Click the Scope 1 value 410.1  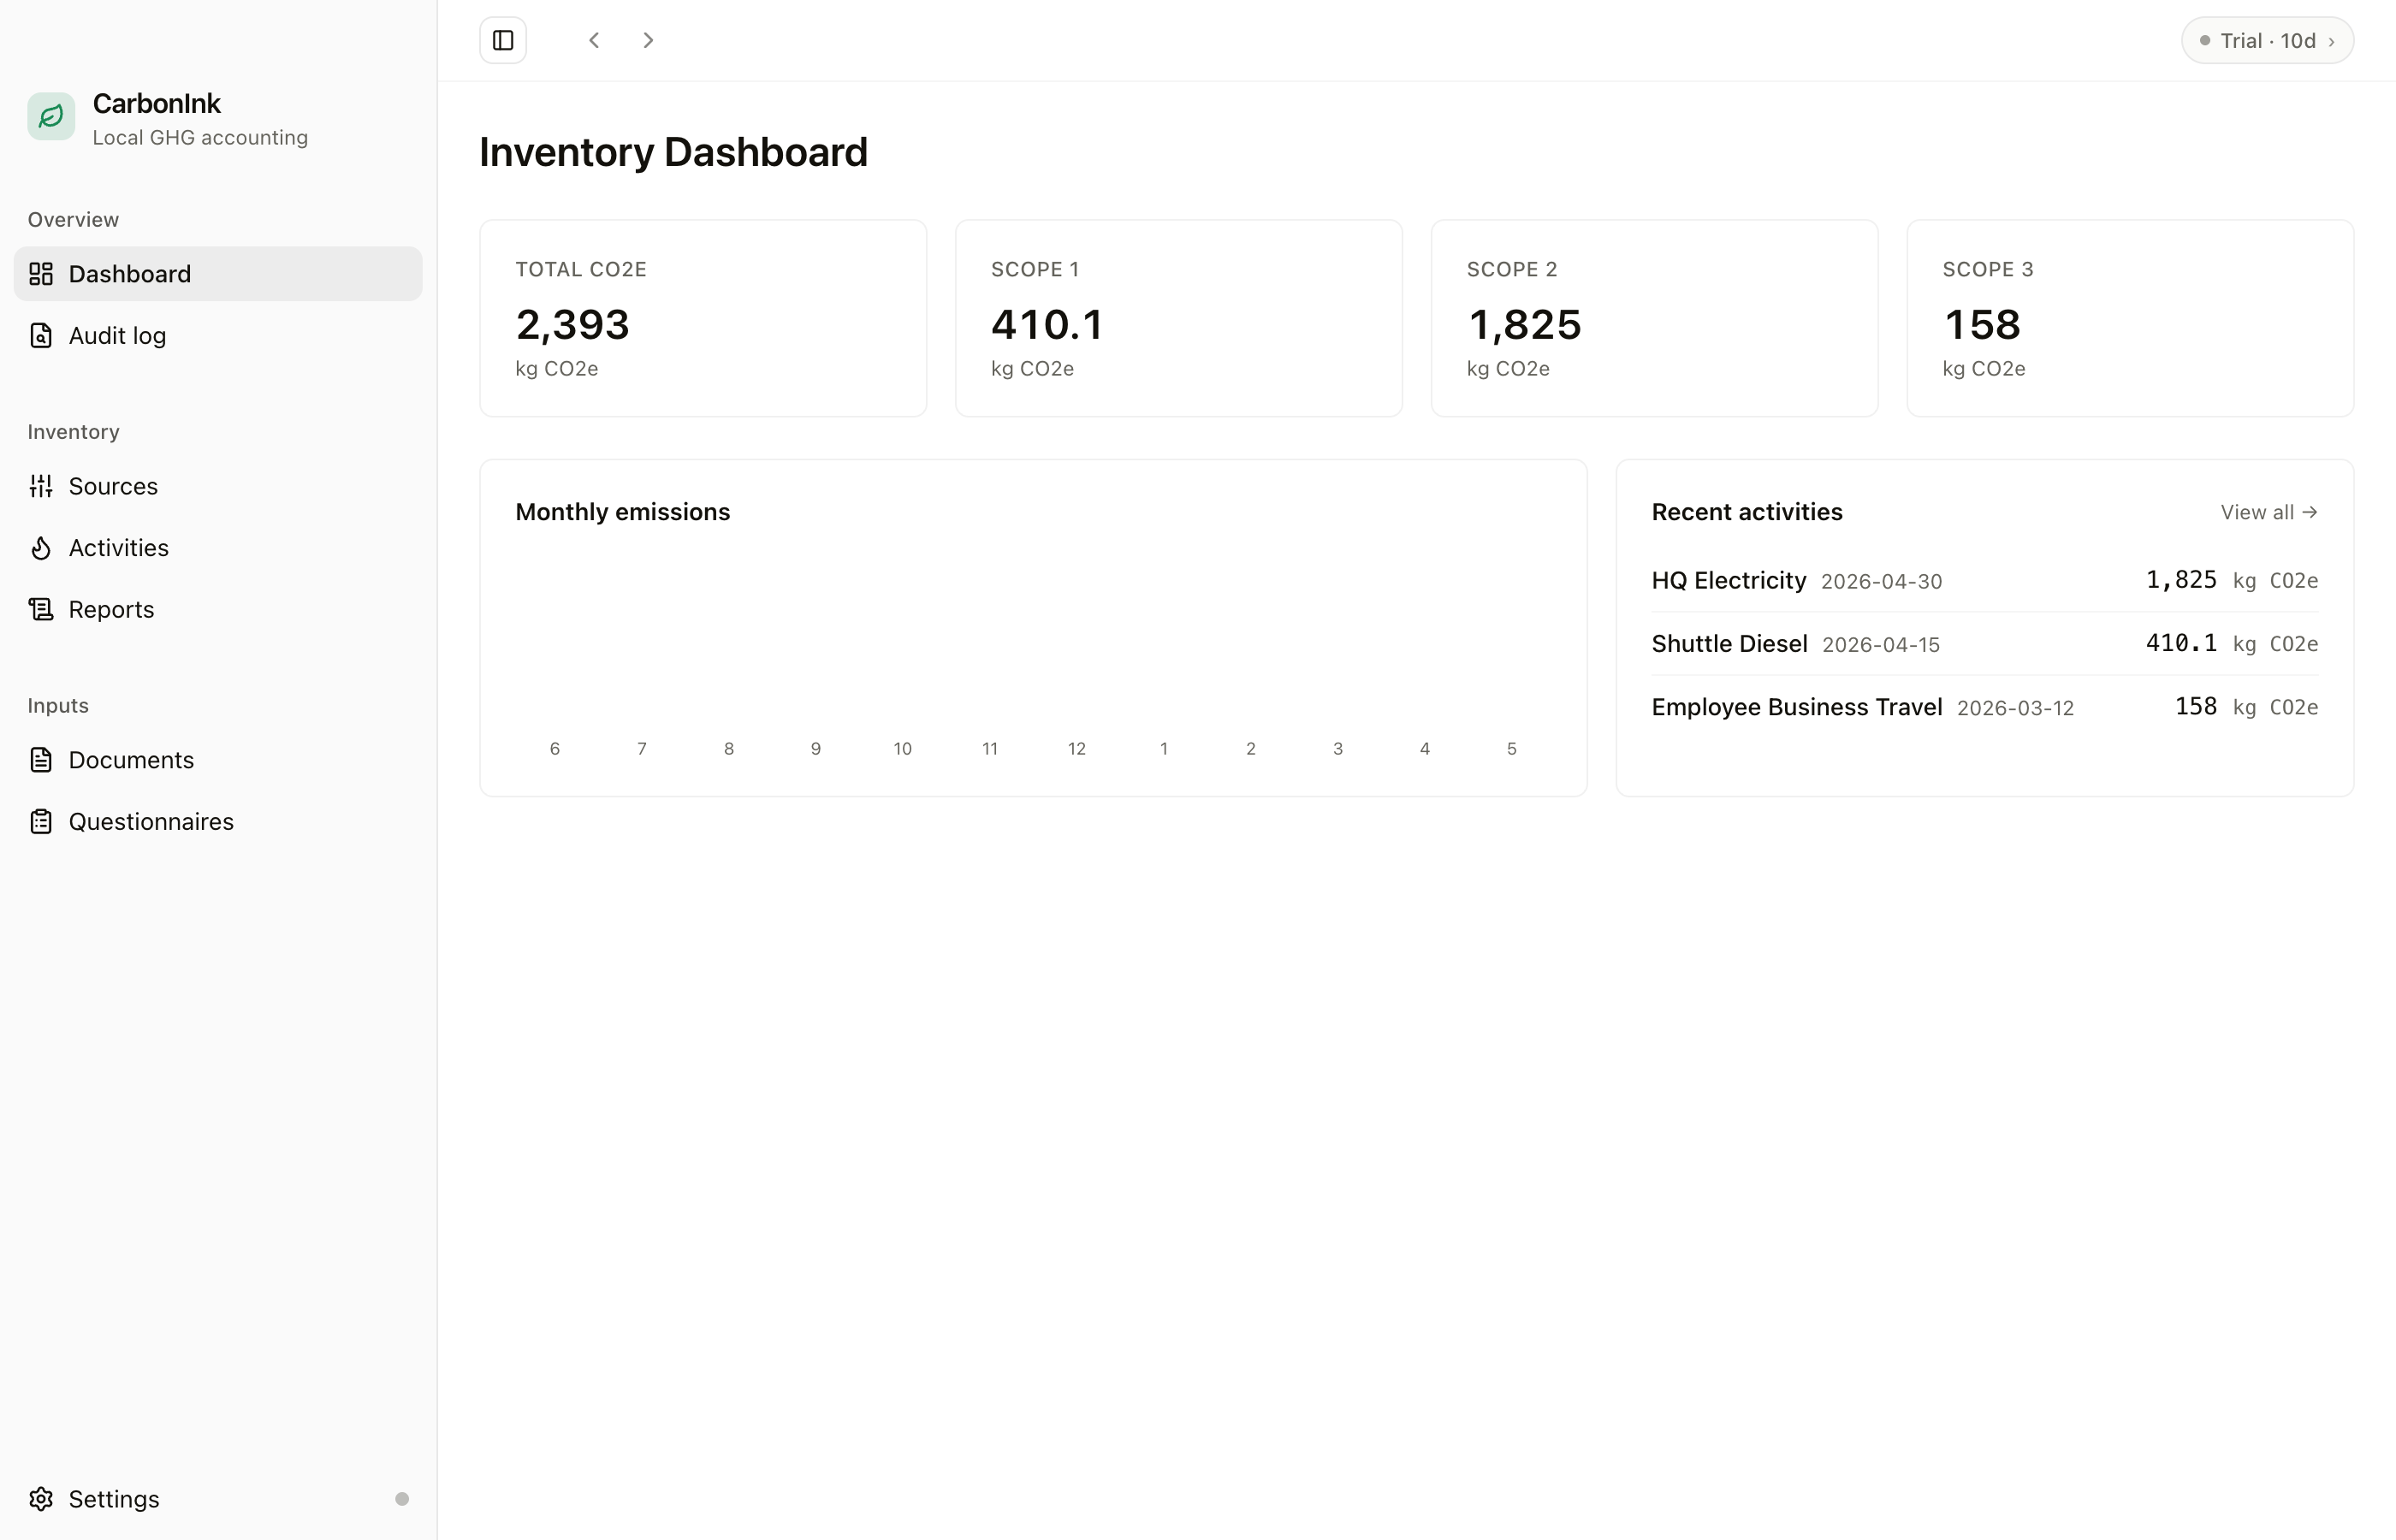tap(1047, 324)
